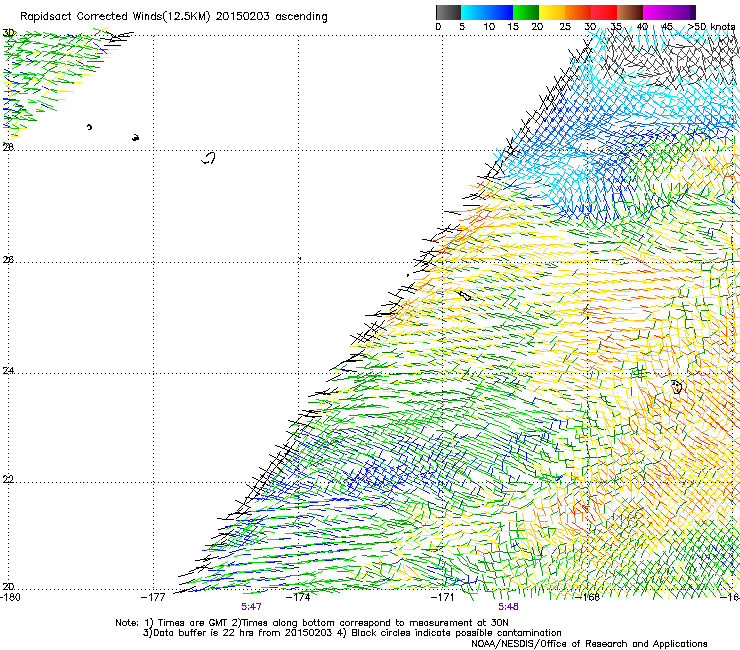740x650 pixels.
Task: Click the yellow 20-25 knots legend swatch
Action: pyautogui.click(x=552, y=12)
